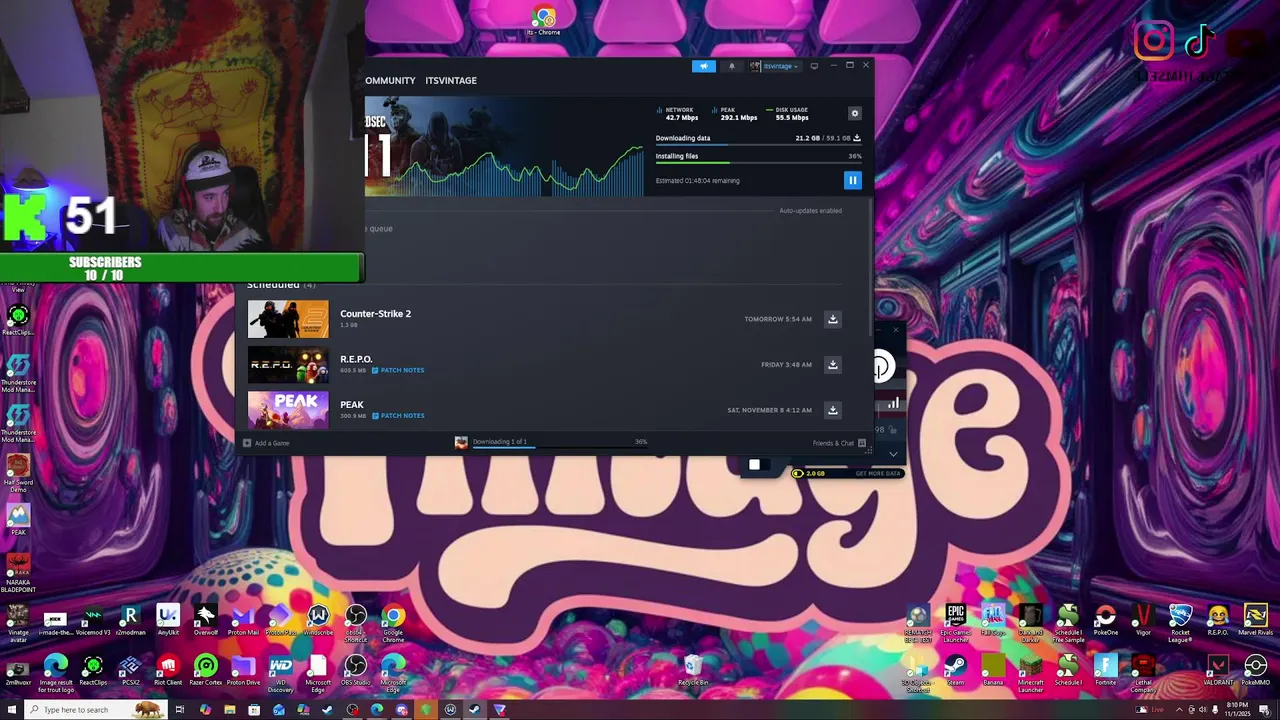This screenshot has width=1280, height=720.
Task: Open File Explorer from taskbar
Action: 230,710
